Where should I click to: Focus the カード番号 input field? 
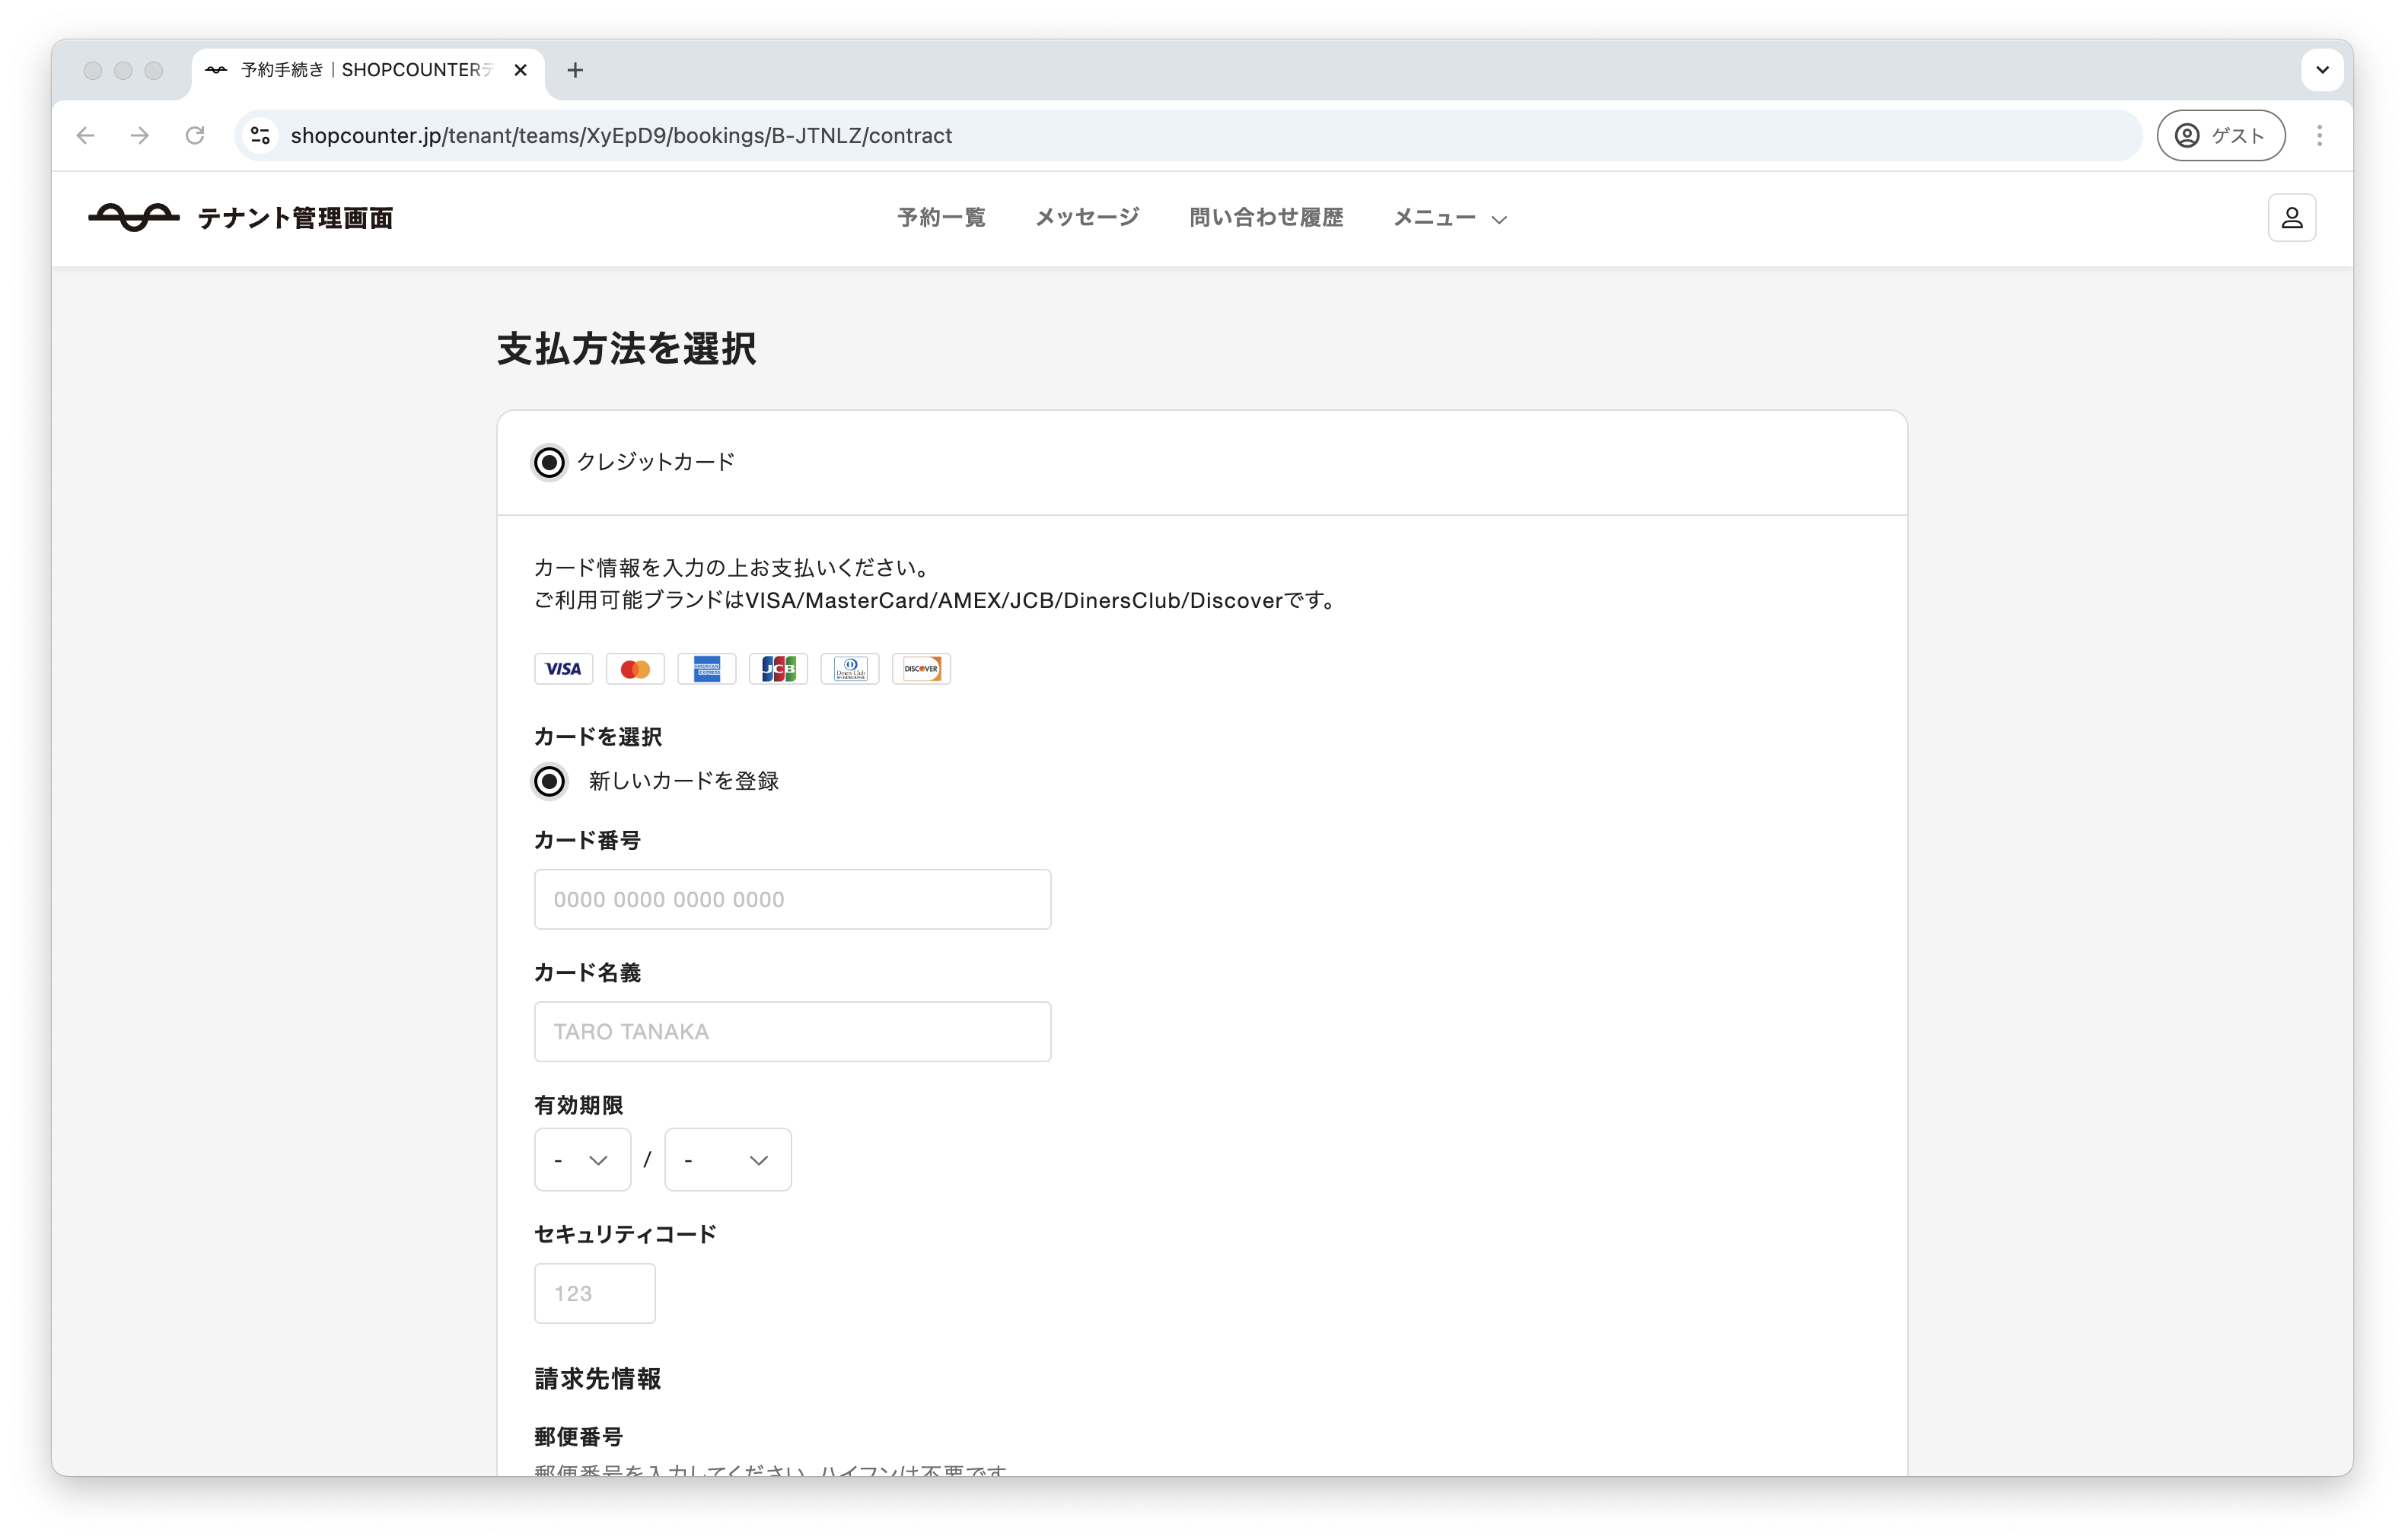point(792,899)
